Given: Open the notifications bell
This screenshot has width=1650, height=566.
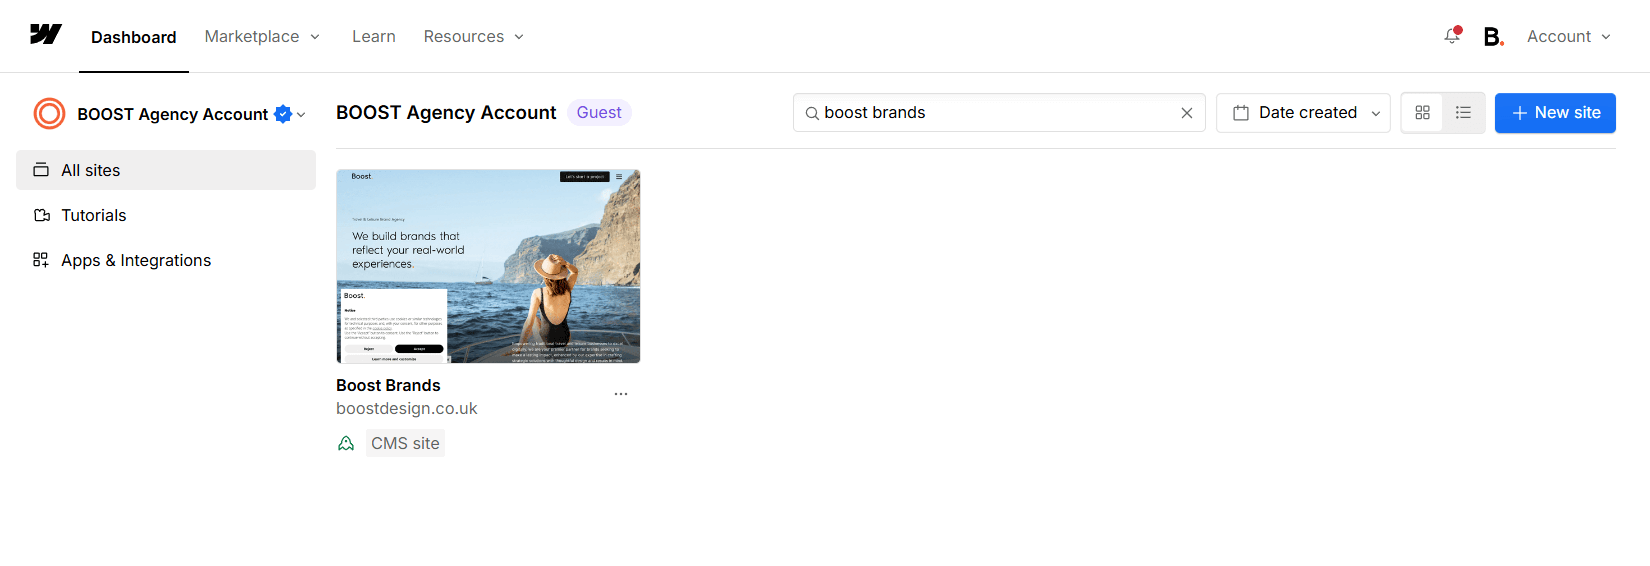Looking at the screenshot, I should click(1452, 36).
